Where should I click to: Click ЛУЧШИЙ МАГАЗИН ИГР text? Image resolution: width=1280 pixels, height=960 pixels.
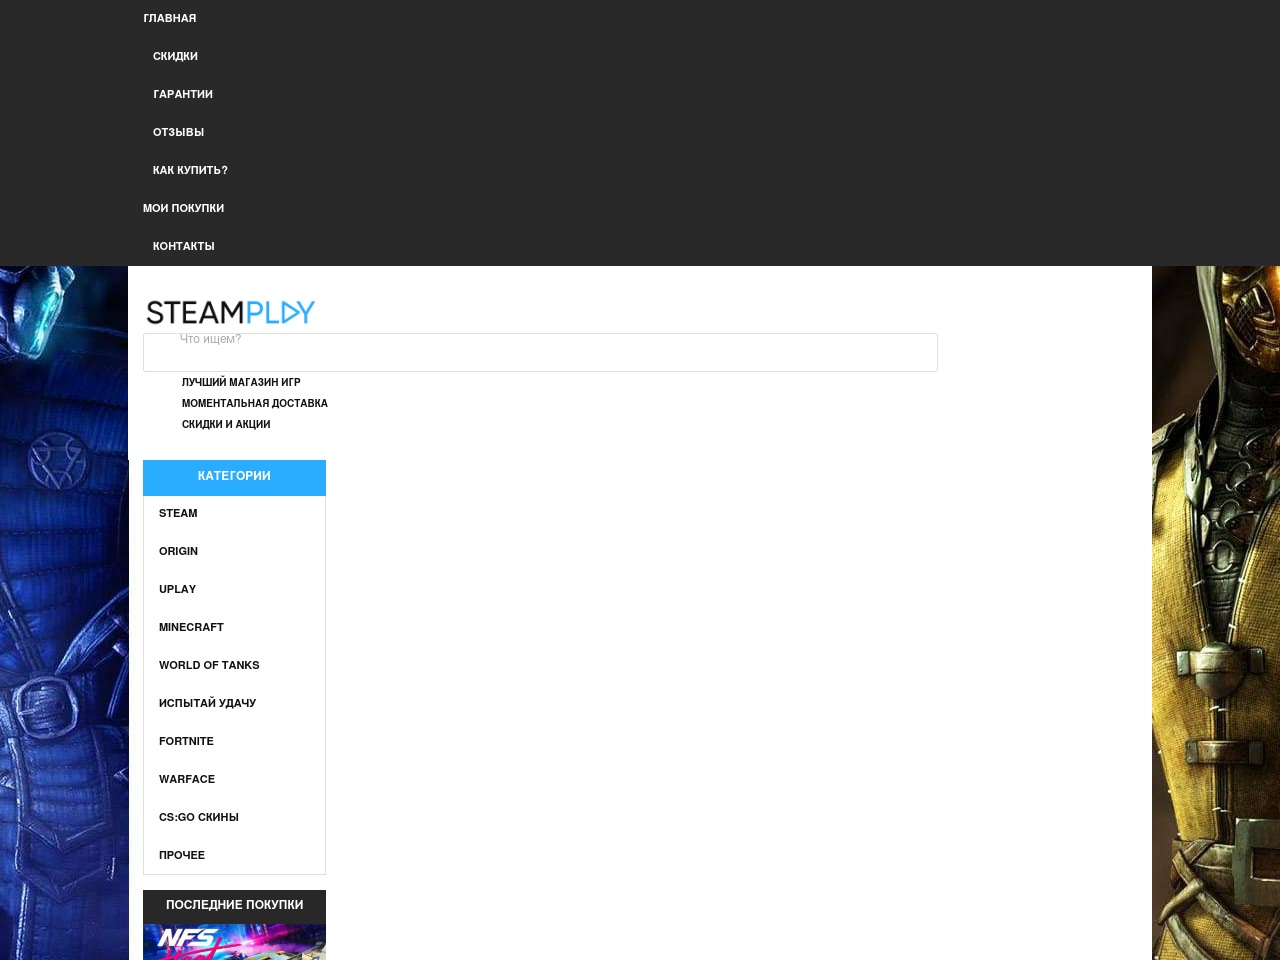241,383
